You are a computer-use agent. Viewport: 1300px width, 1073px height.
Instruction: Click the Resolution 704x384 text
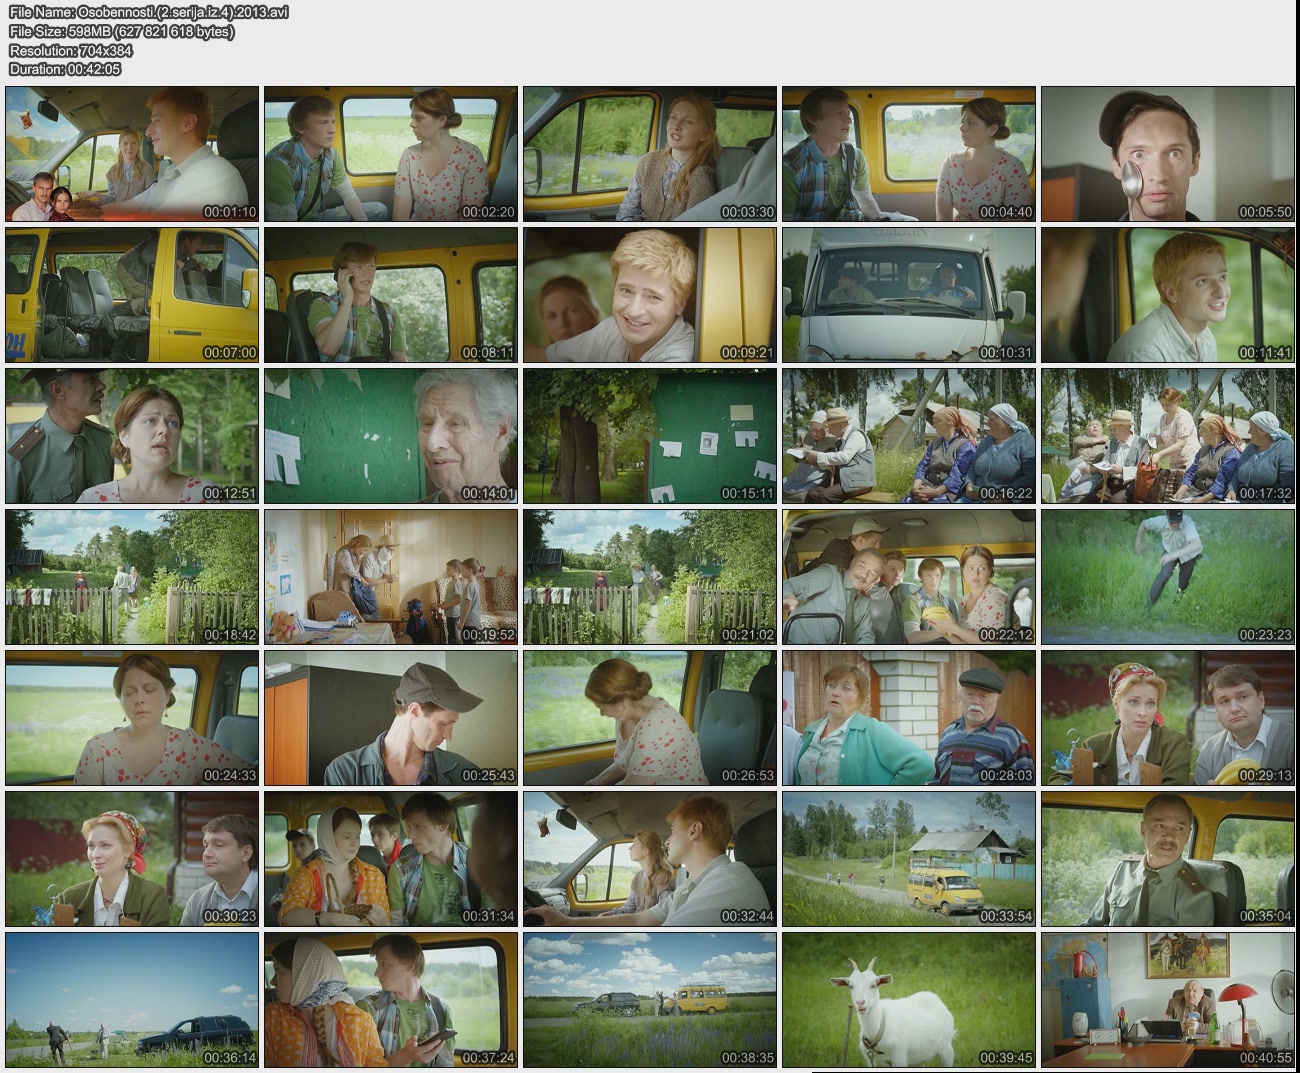70,50
